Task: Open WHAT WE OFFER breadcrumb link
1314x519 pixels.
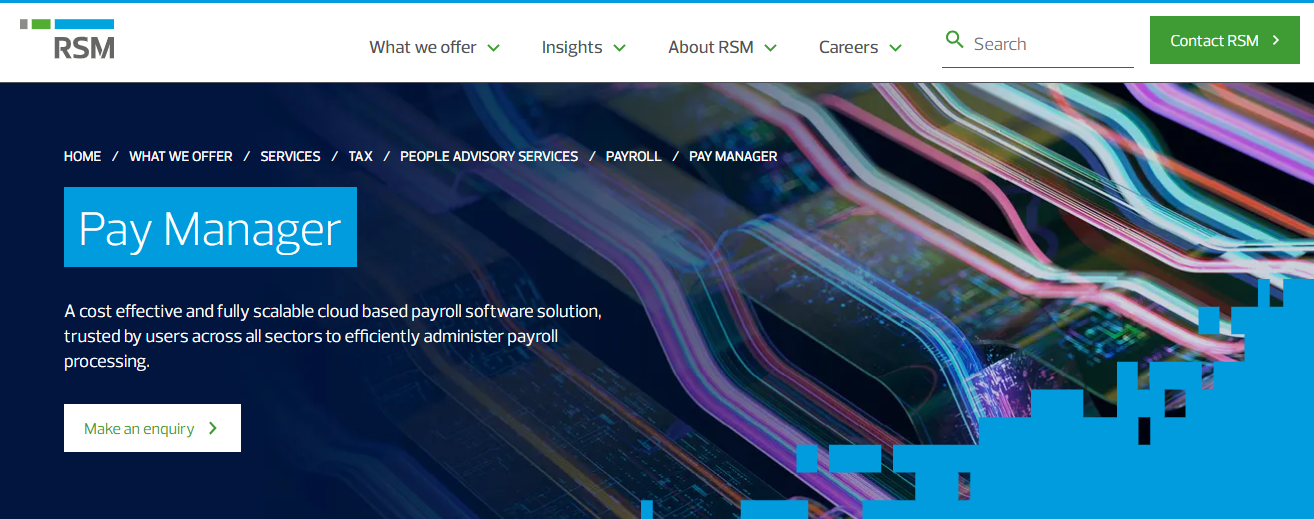Action: pos(181,156)
